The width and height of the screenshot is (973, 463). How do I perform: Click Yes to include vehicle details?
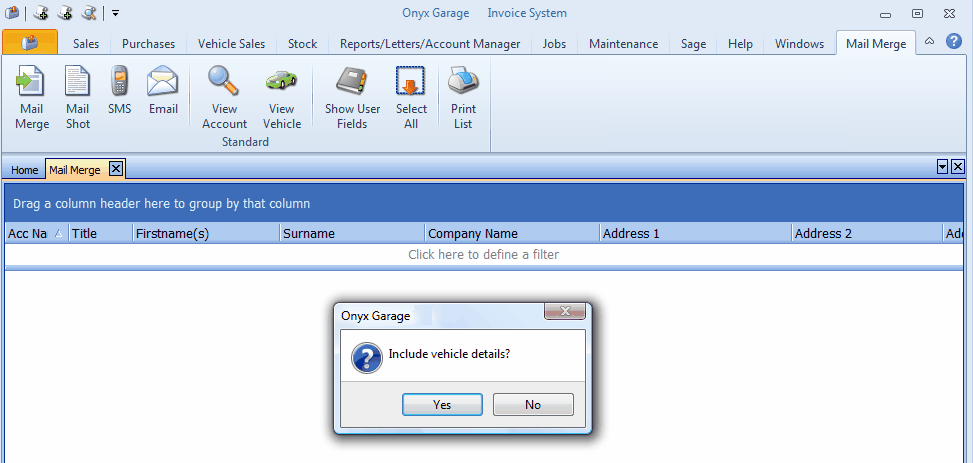click(x=442, y=405)
